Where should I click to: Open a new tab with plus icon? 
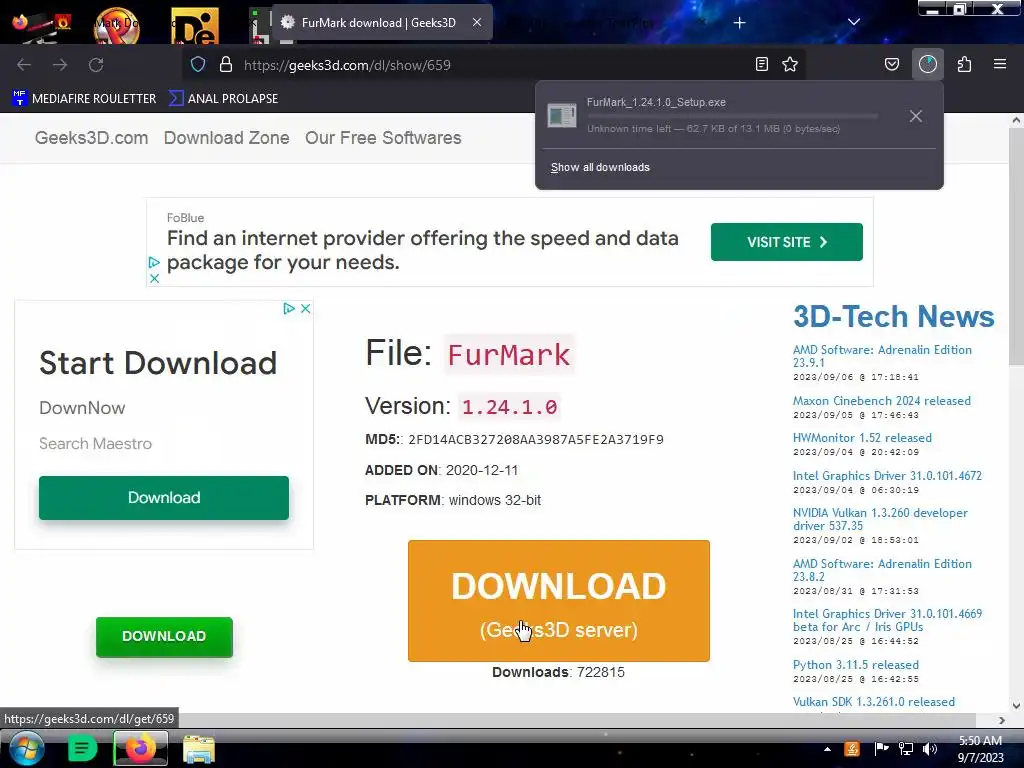(x=739, y=23)
